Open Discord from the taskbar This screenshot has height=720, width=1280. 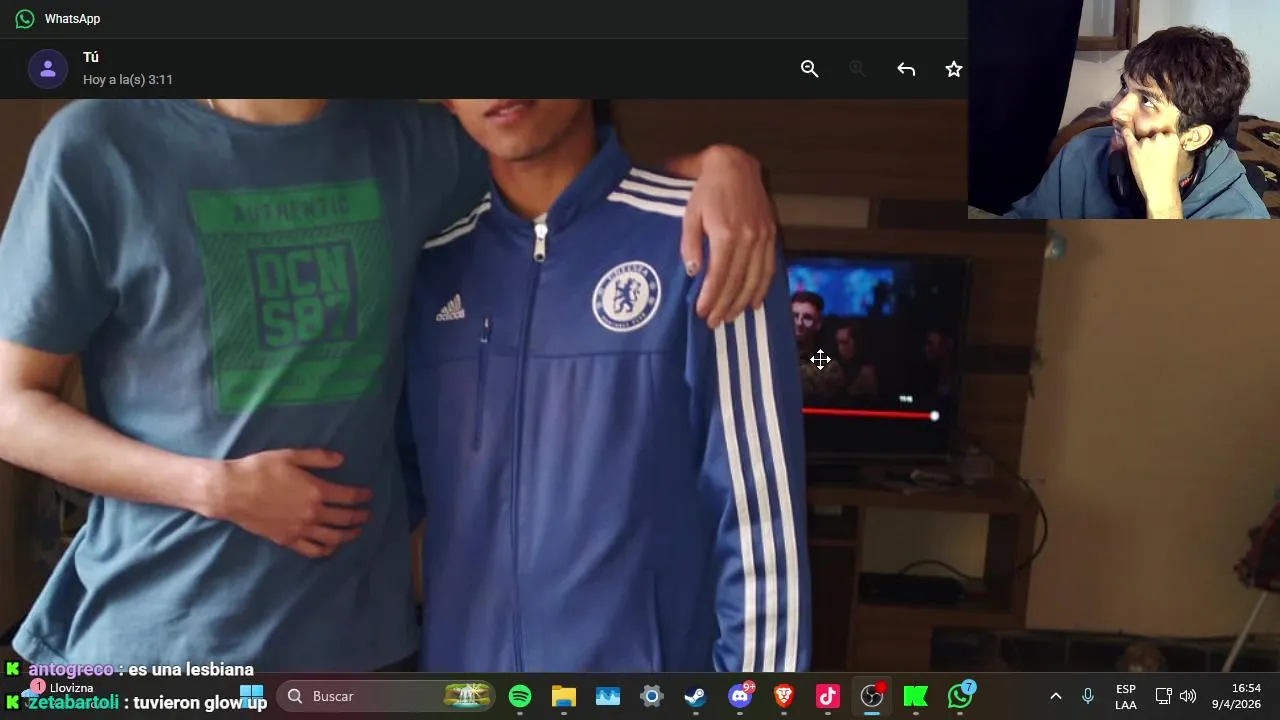[740, 696]
